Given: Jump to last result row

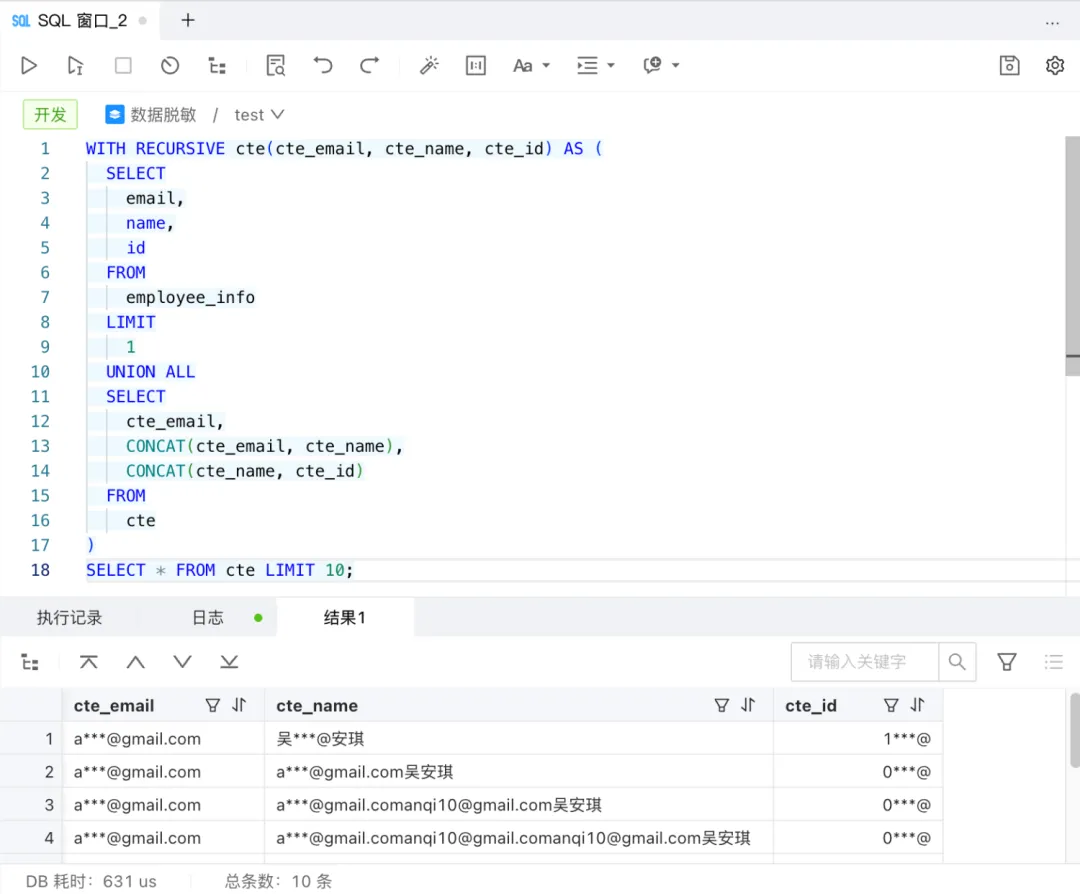Looking at the screenshot, I should pos(229,662).
